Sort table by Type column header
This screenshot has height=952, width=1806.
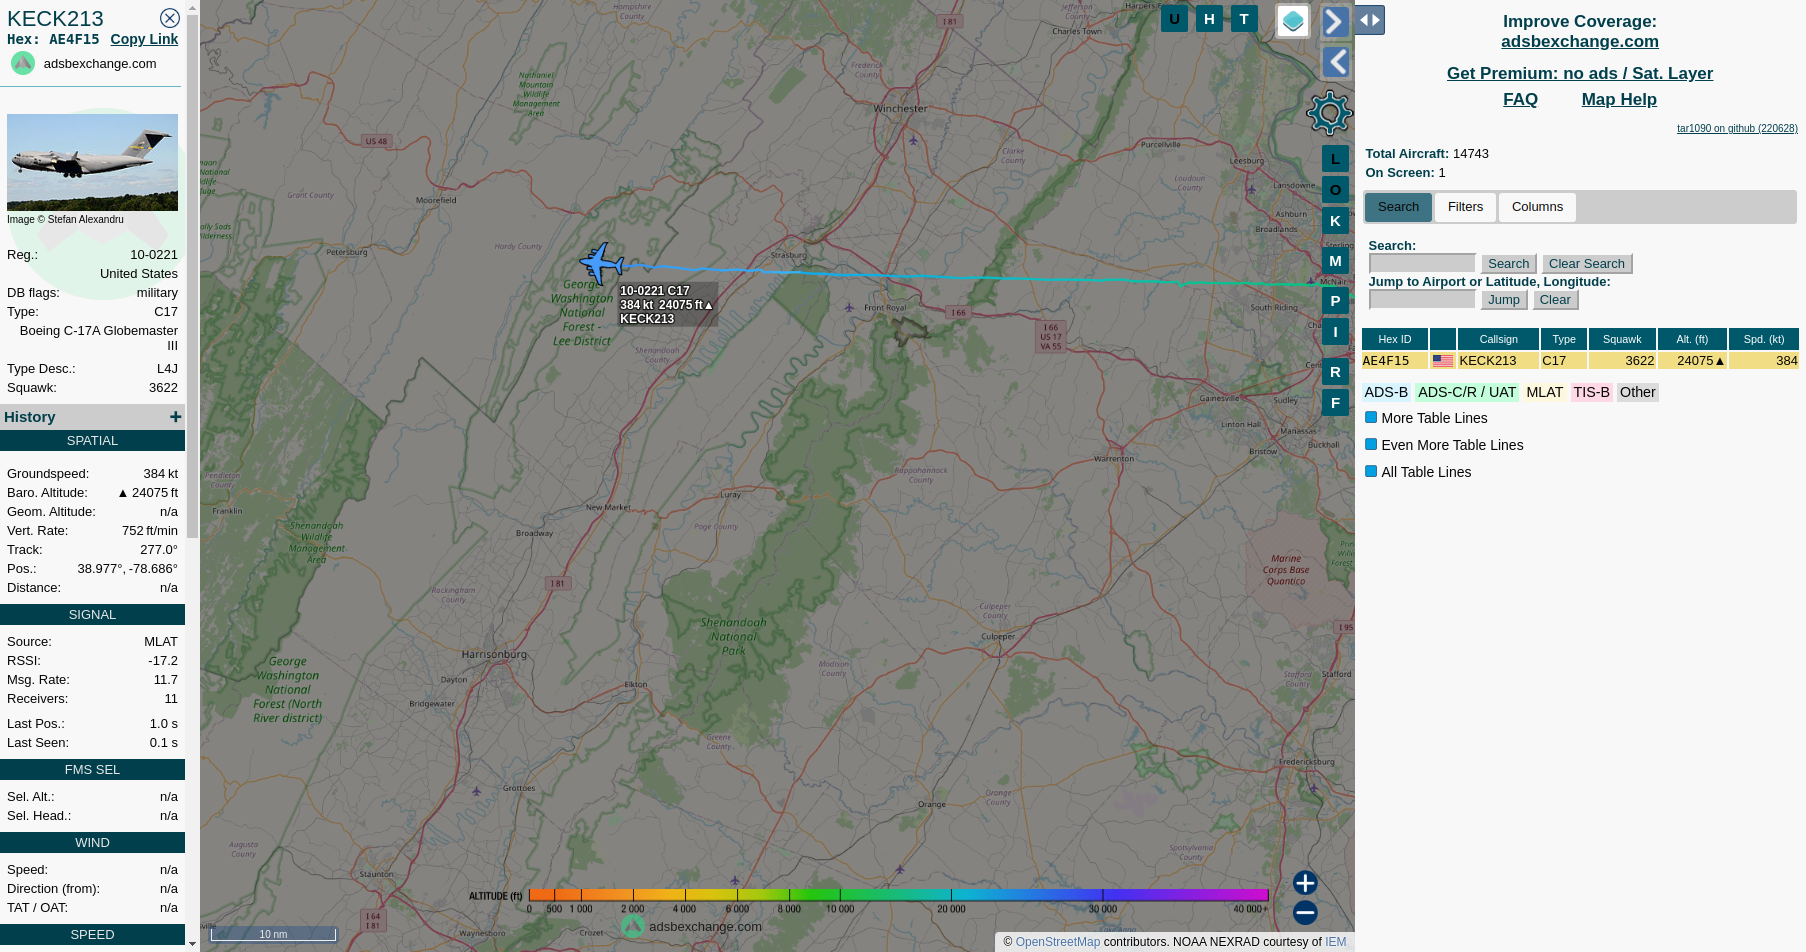coord(1564,339)
